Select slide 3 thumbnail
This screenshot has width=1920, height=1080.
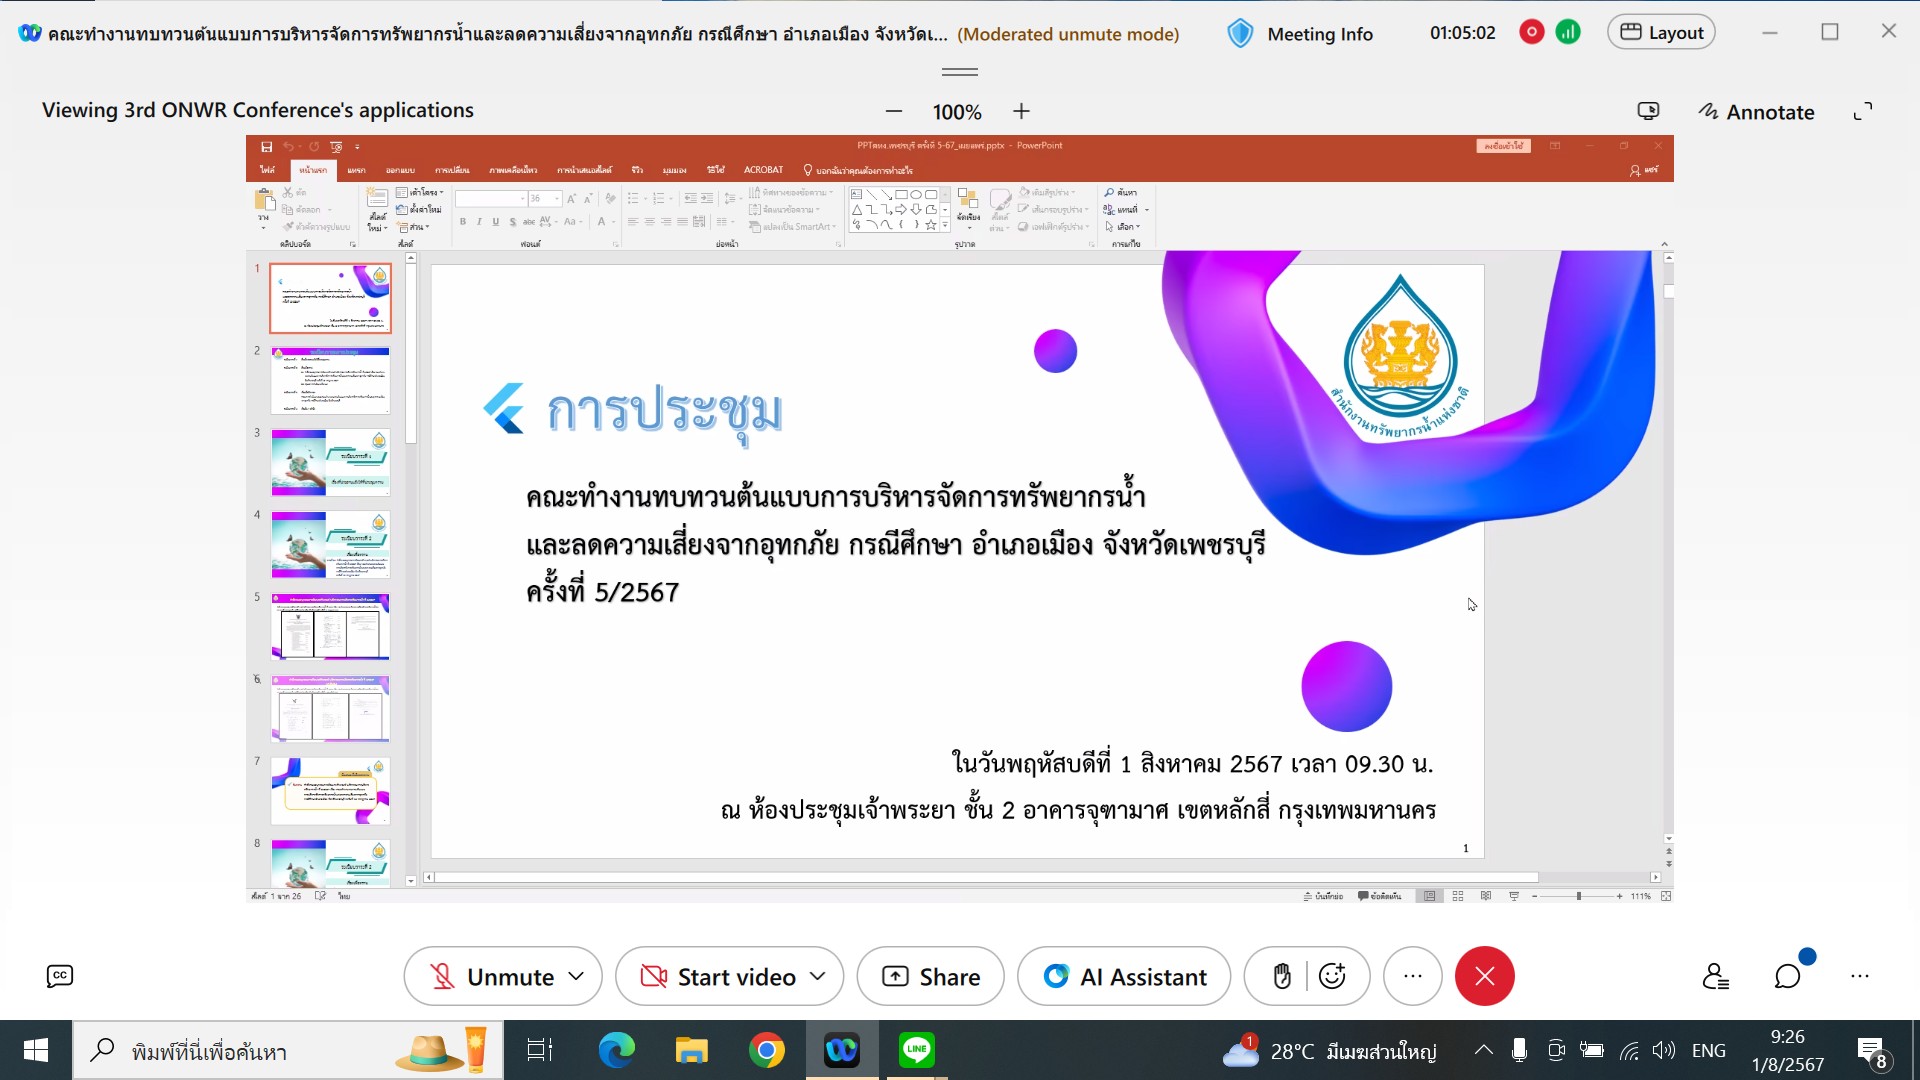[330, 463]
